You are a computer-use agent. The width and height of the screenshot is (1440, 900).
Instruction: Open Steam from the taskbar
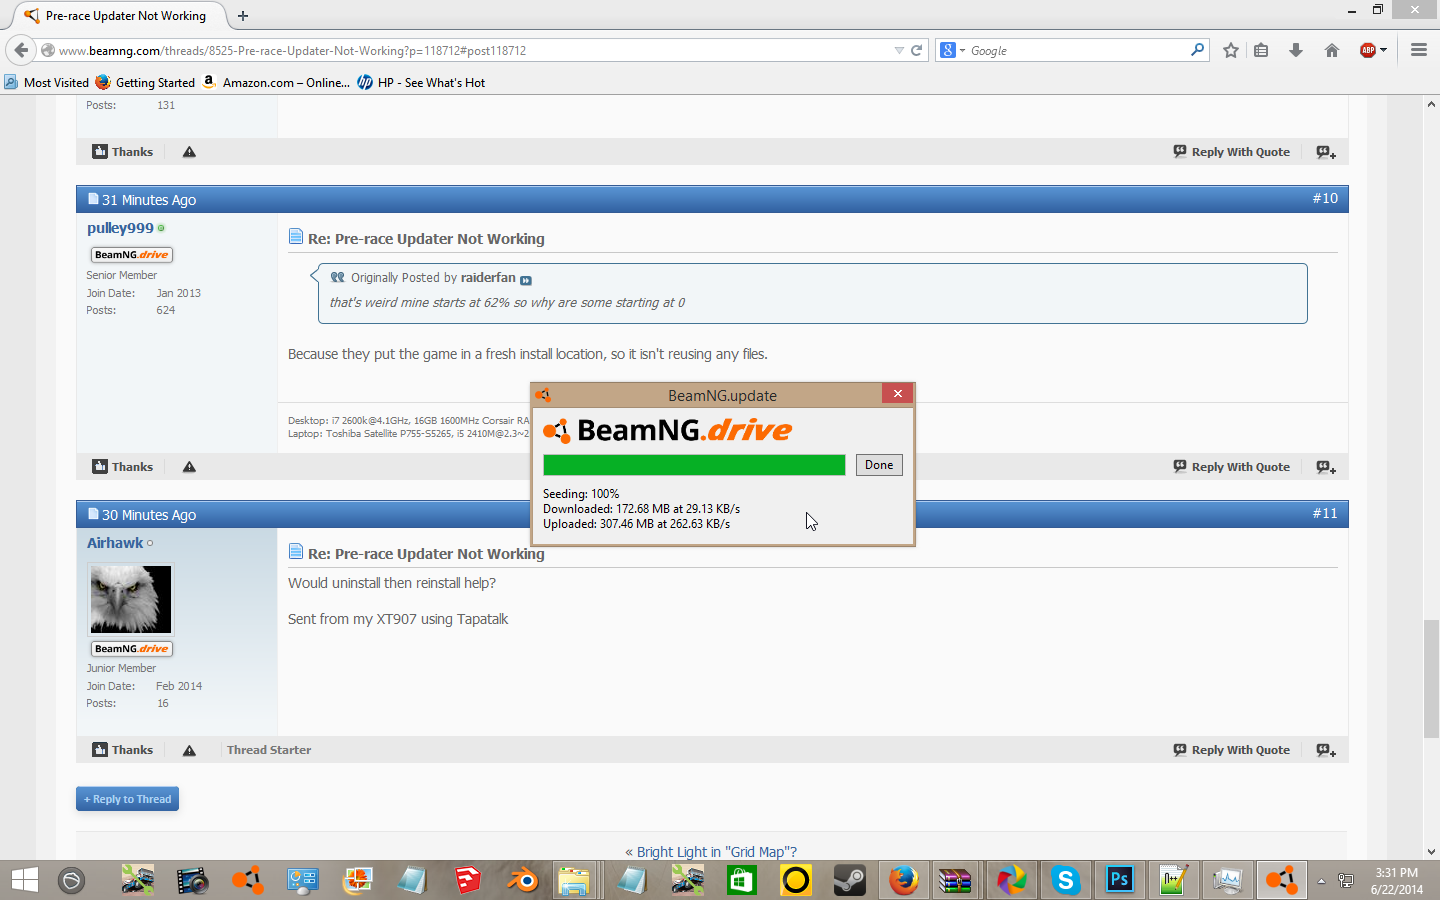point(850,880)
